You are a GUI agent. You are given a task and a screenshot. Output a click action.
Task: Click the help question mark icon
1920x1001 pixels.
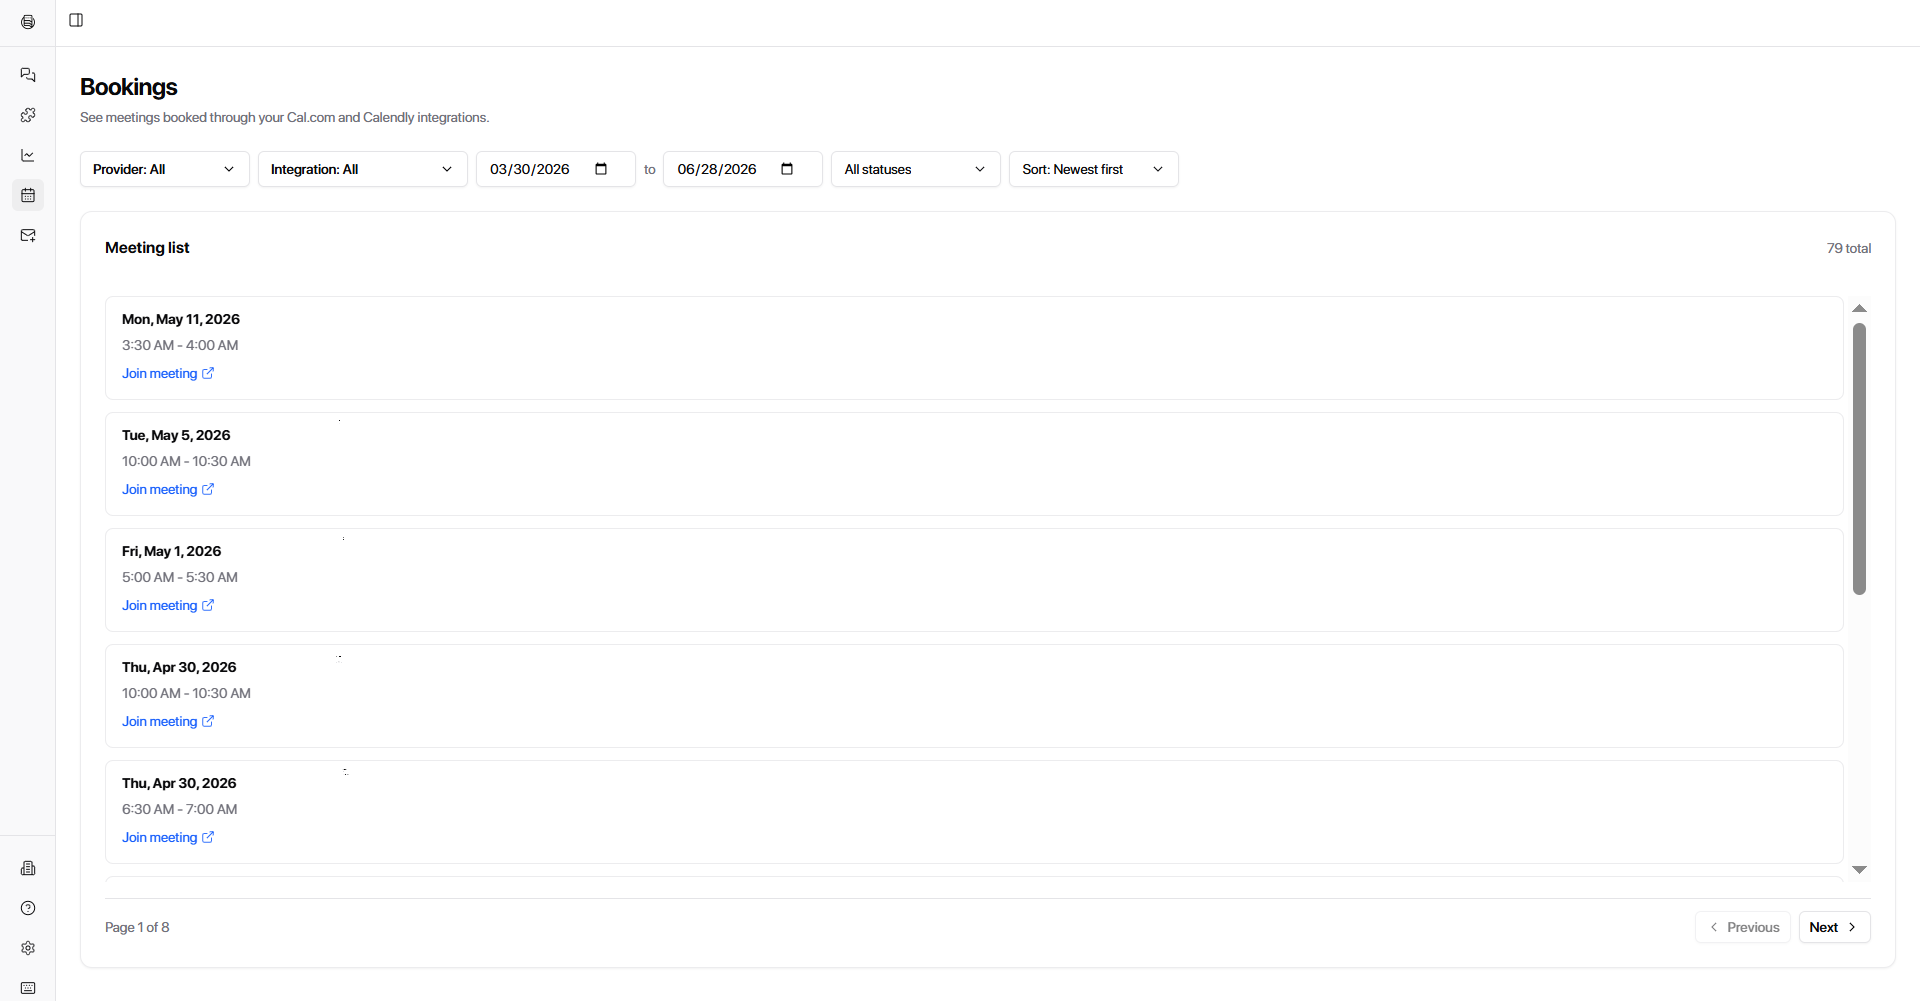pyautogui.click(x=28, y=908)
